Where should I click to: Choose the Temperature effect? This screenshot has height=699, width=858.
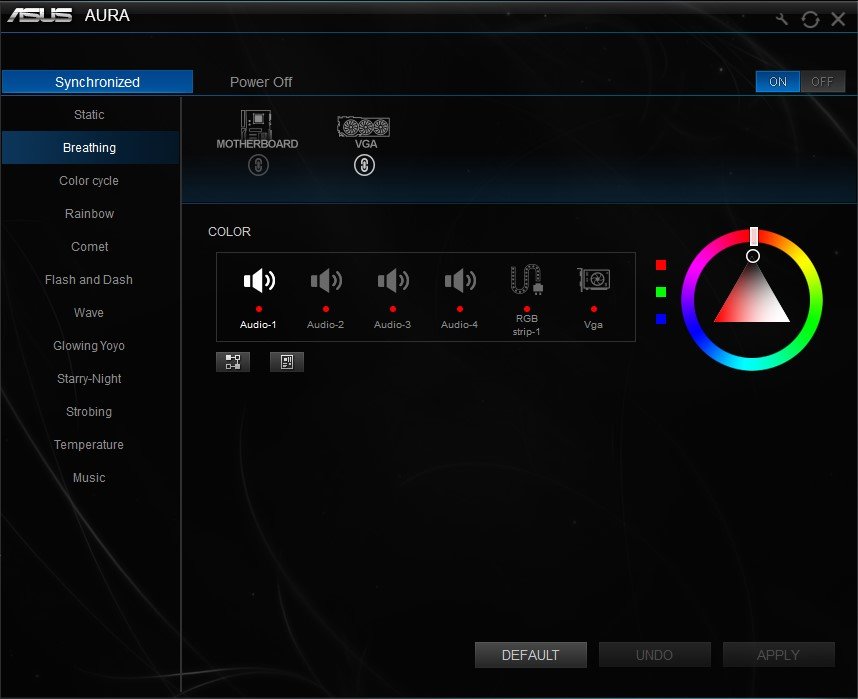89,444
